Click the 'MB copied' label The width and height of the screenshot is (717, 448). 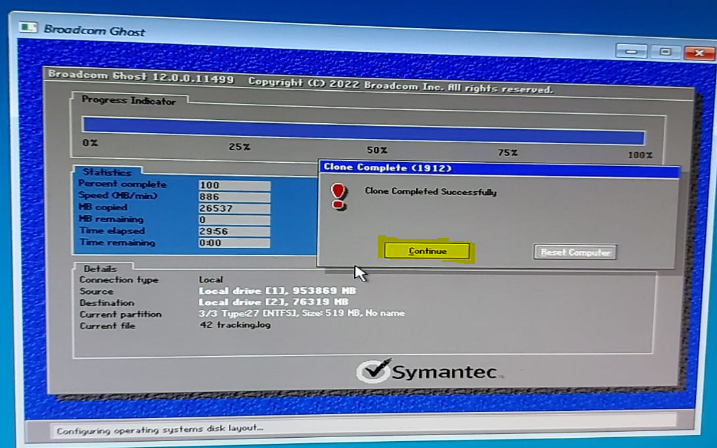point(103,207)
